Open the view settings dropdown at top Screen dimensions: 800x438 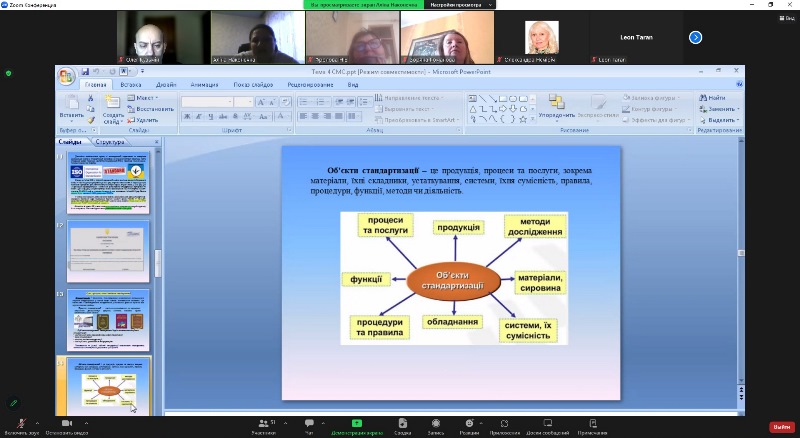461,5
